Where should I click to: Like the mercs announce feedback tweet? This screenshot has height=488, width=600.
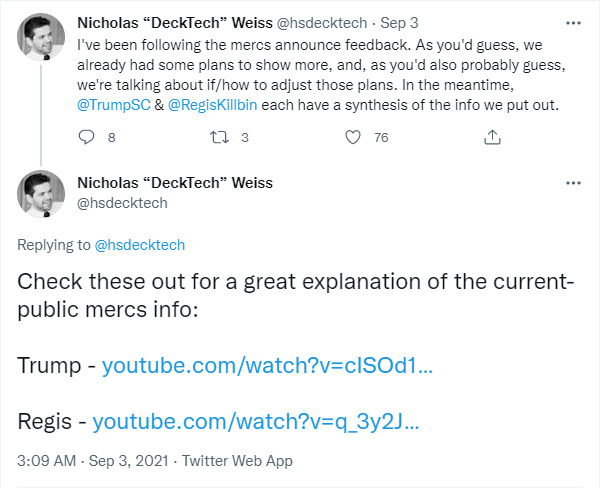(352, 138)
